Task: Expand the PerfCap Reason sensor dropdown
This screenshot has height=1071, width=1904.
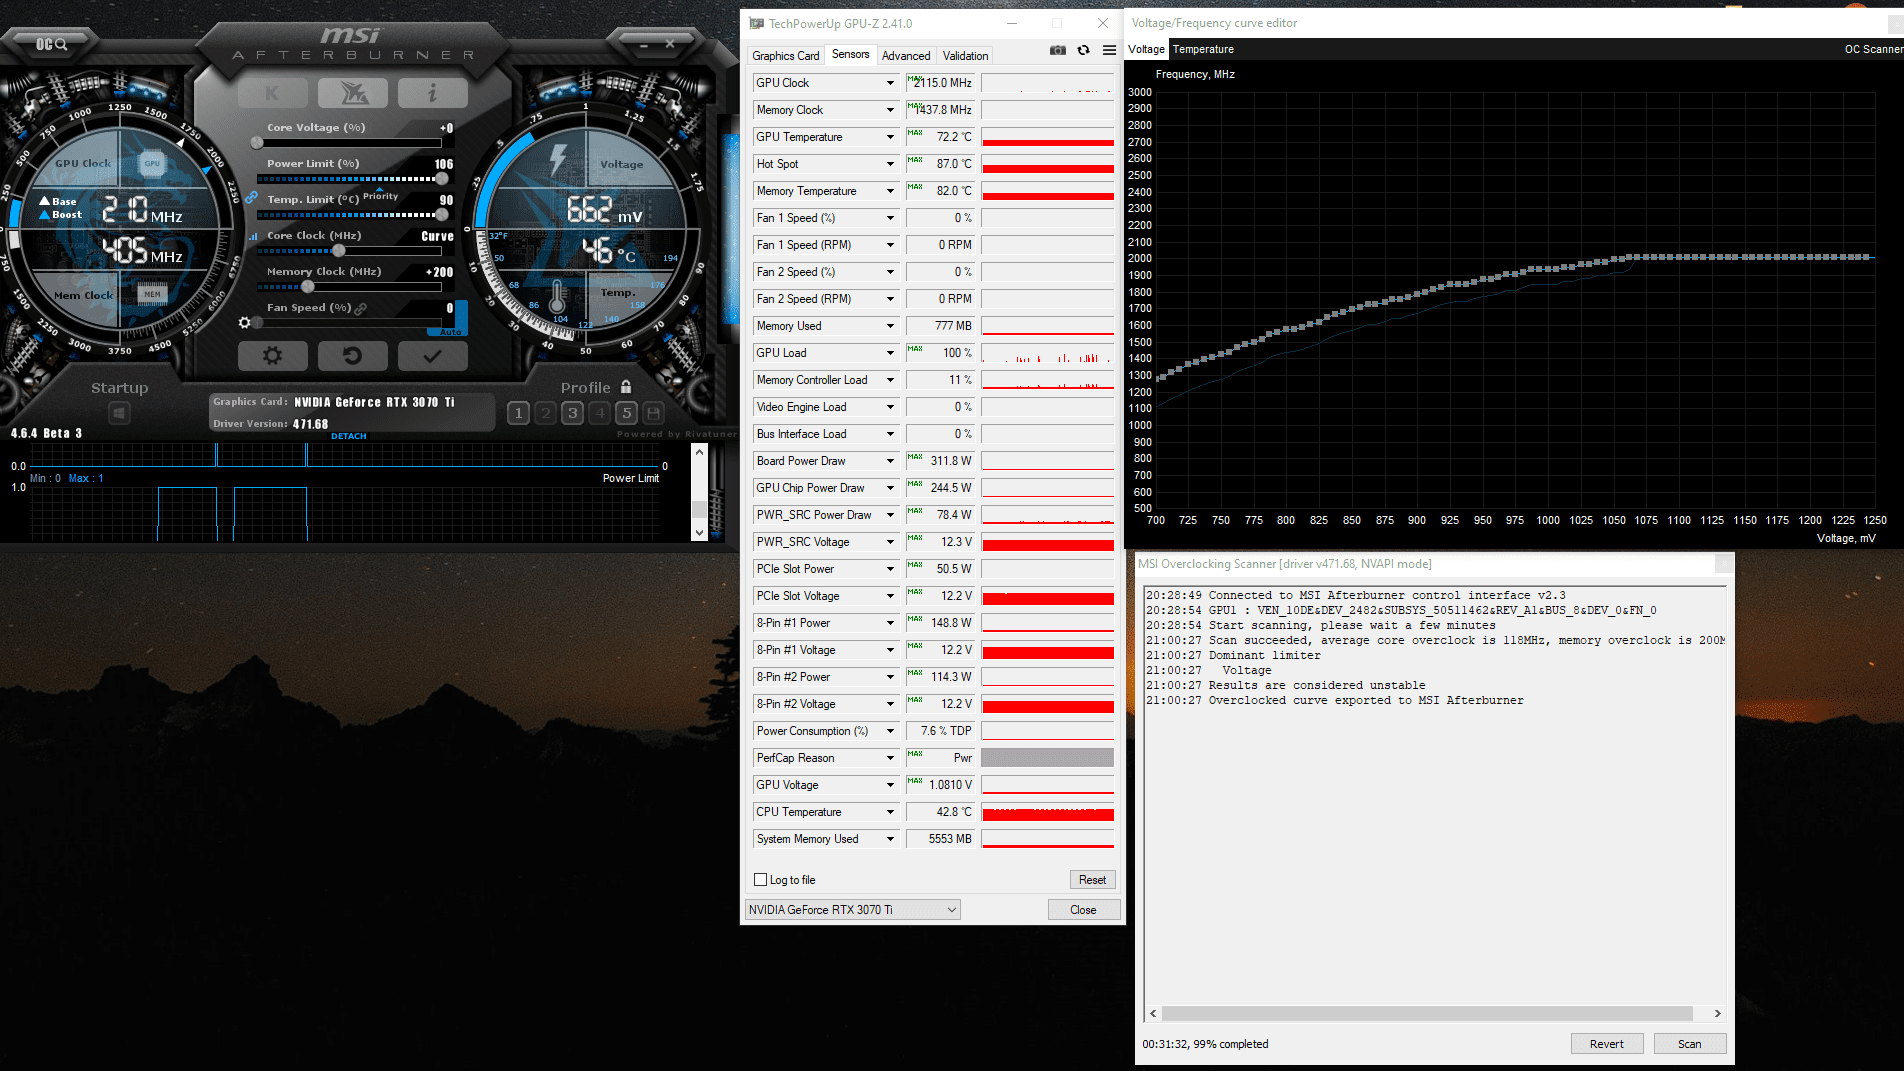Action: 890,758
